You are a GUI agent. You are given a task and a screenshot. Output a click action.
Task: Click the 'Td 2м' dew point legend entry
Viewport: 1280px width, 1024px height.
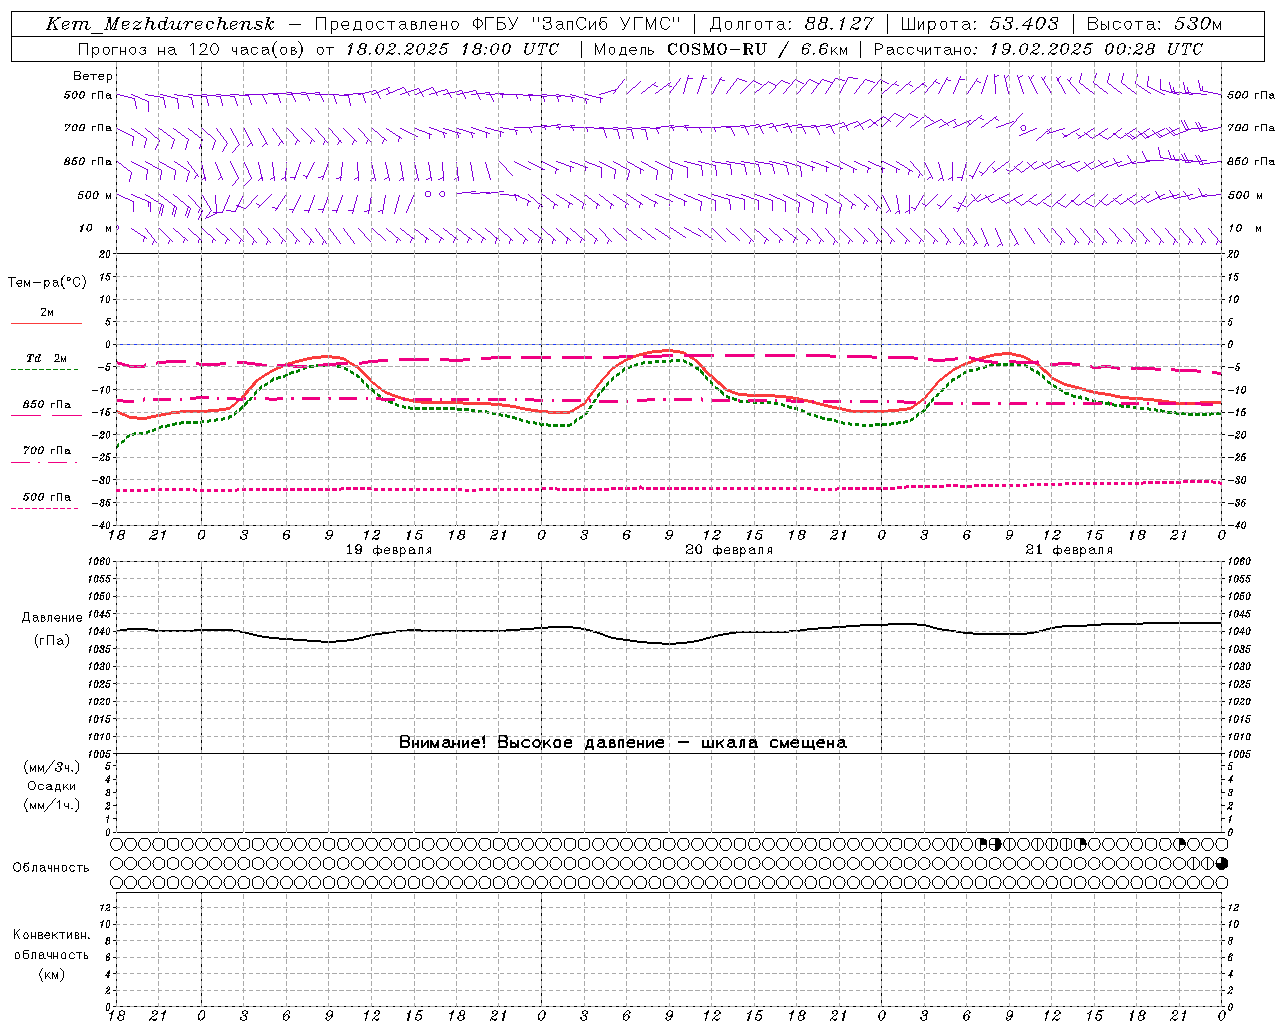pyautogui.click(x=47, y=358)
